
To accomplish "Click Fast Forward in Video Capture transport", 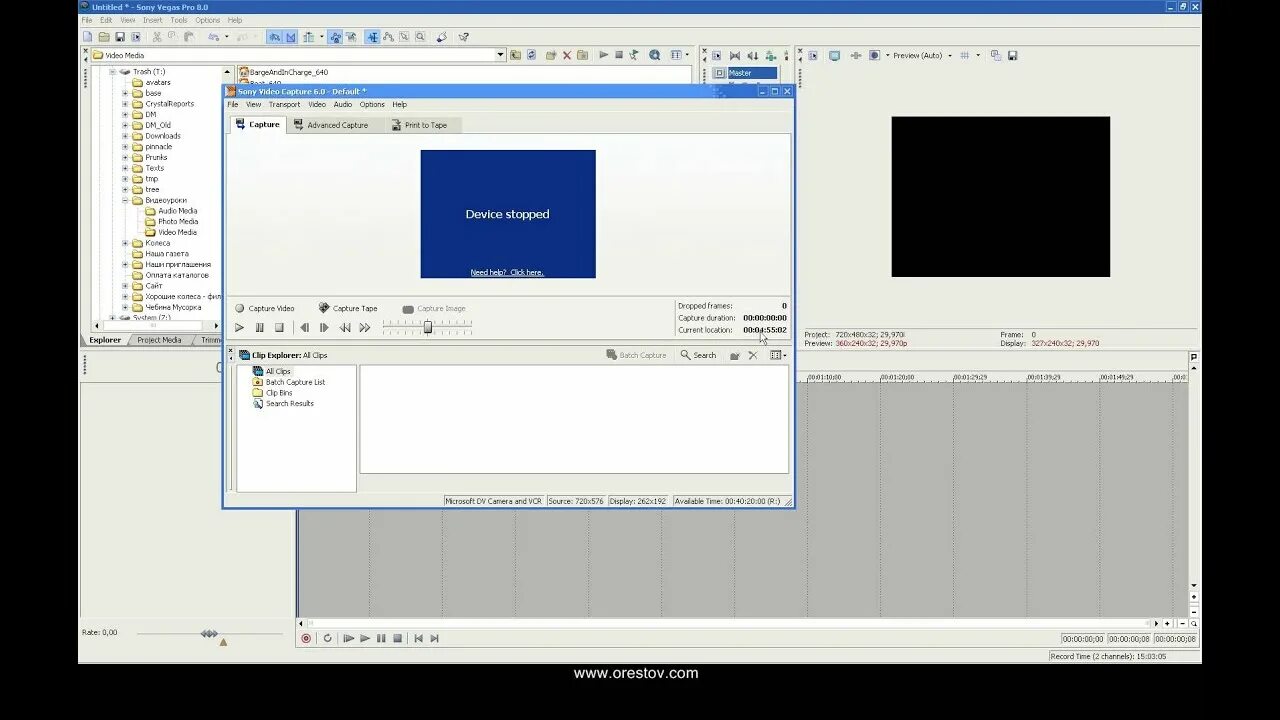I will (x=365, y=328).
